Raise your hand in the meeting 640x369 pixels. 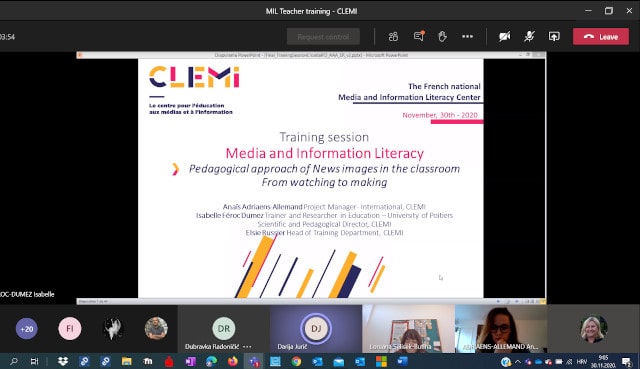pos(442,37)
